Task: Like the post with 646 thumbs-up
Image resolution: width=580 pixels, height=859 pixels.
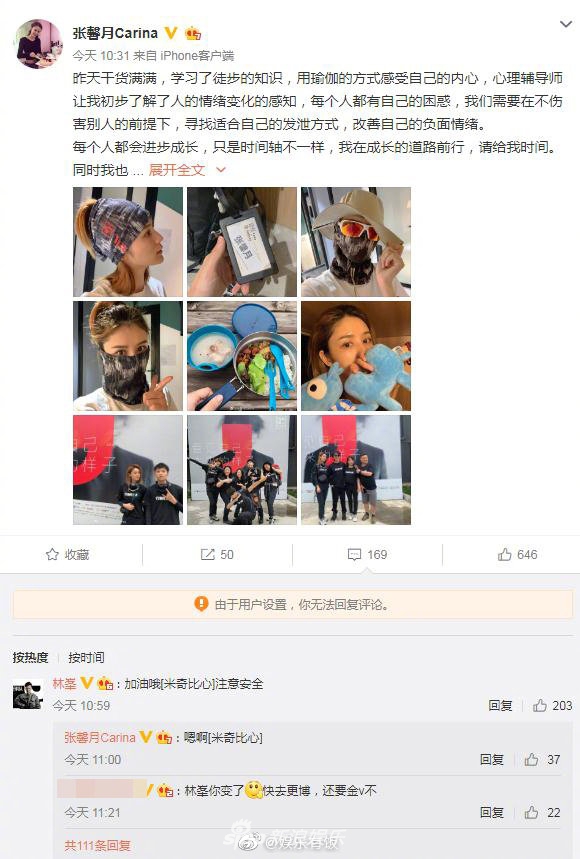Action: coord(517,554)
